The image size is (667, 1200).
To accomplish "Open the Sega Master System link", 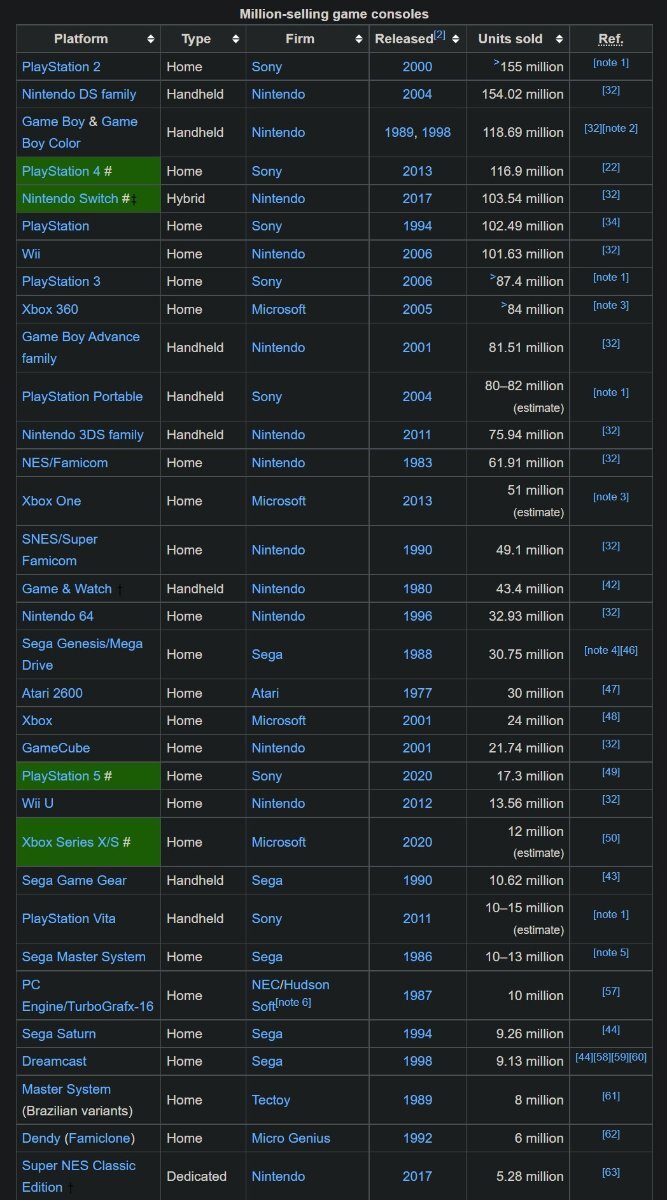I will [84, 956].
